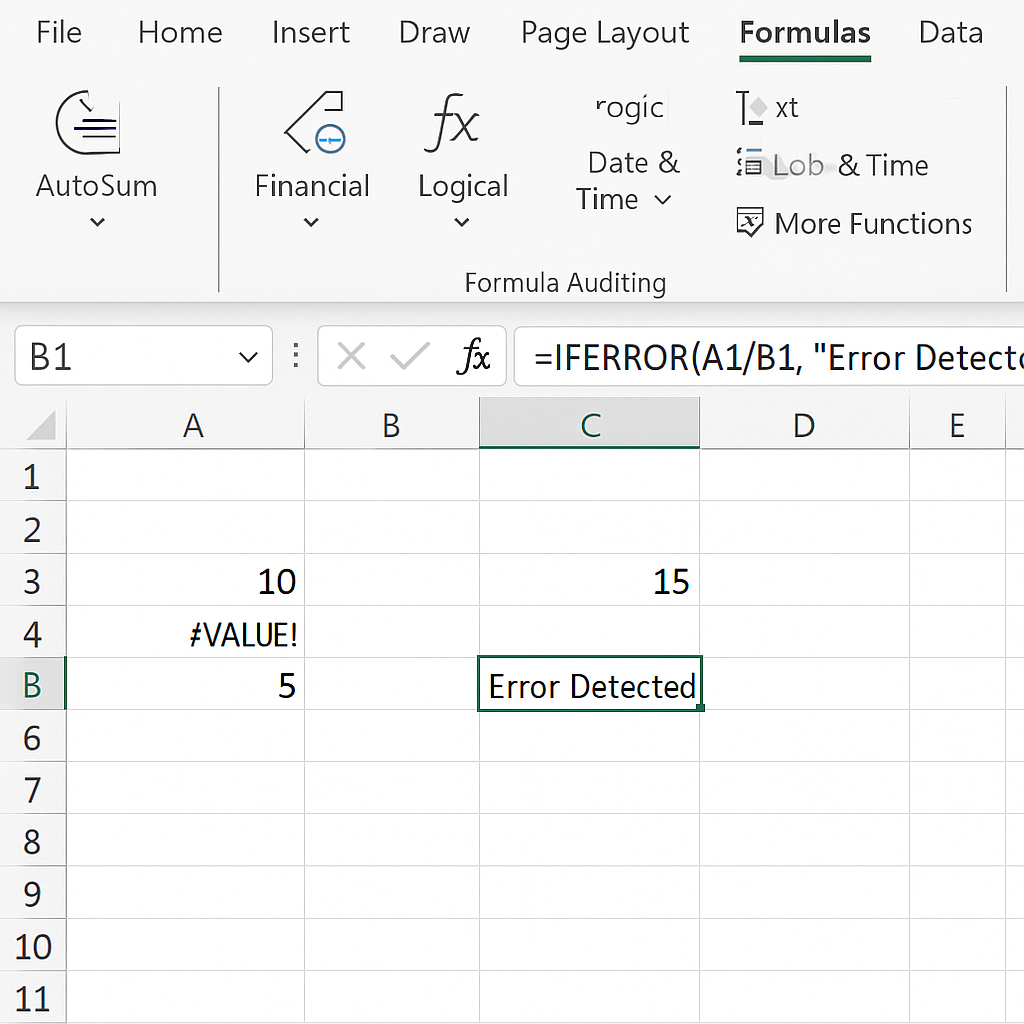Expand the AutoSum dropdown arrow
The height and width of the screenshot is (1024, 1024).
(97, 223)
